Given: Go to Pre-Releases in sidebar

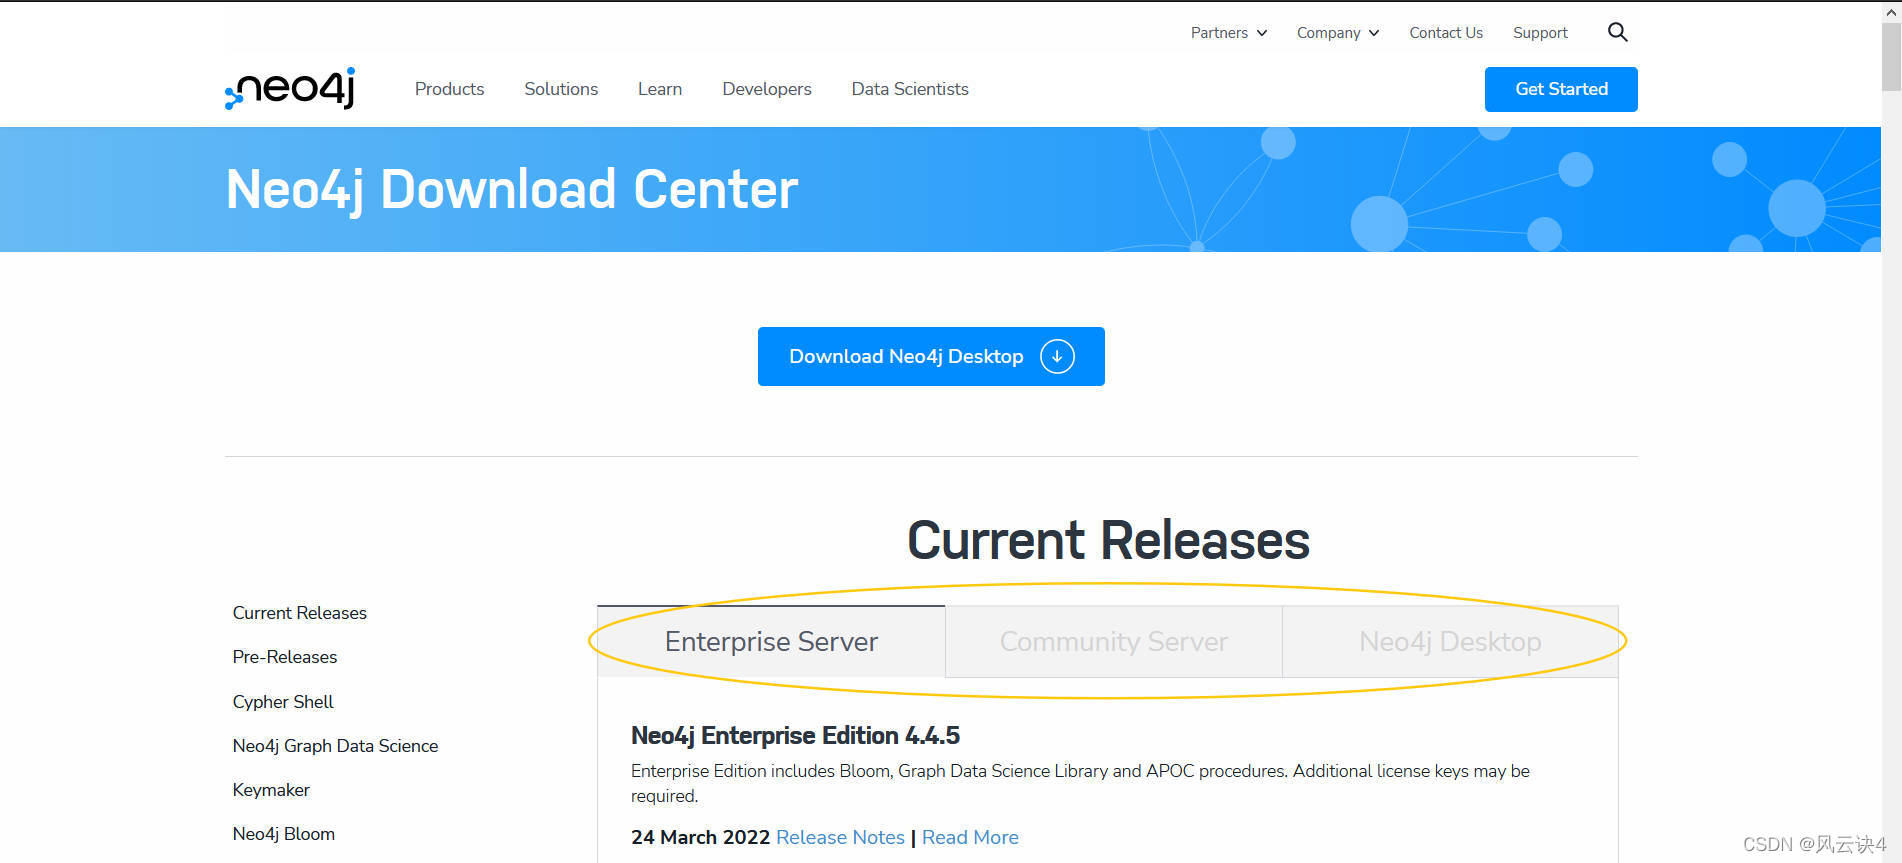Looking at the screenshot, I should (285, 657).
